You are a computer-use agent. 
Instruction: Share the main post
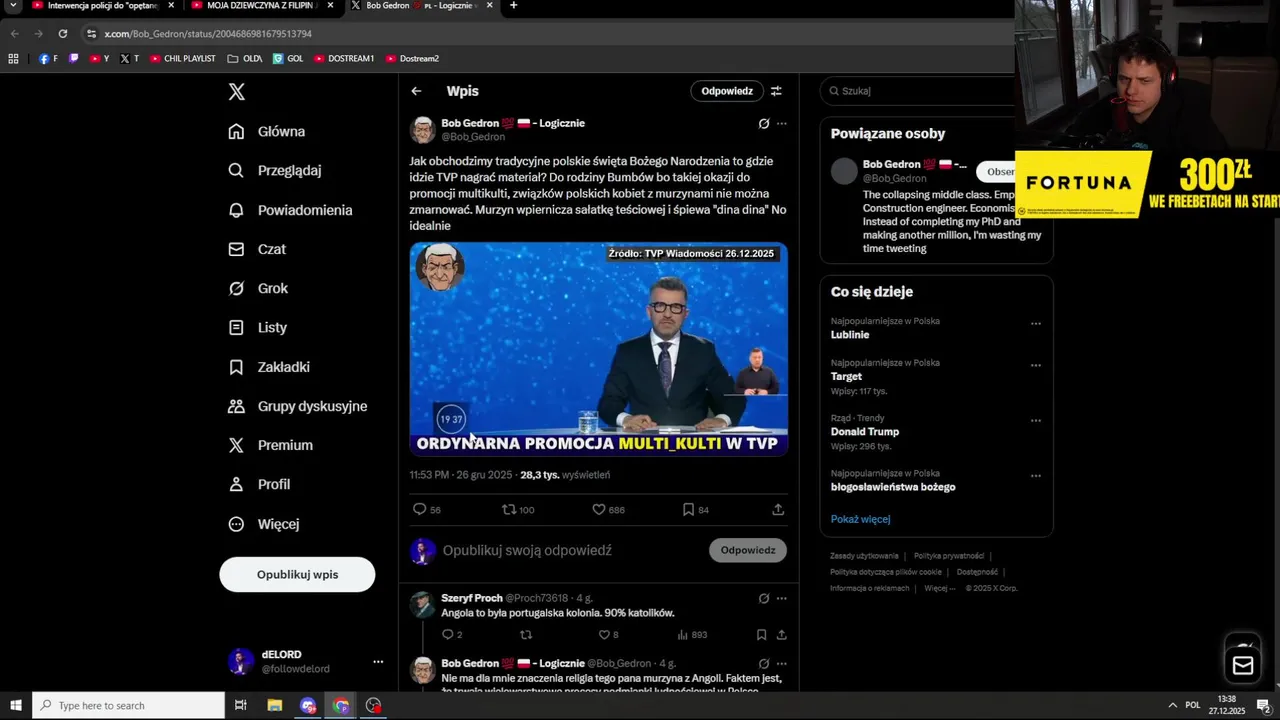[x=778, y=509]
